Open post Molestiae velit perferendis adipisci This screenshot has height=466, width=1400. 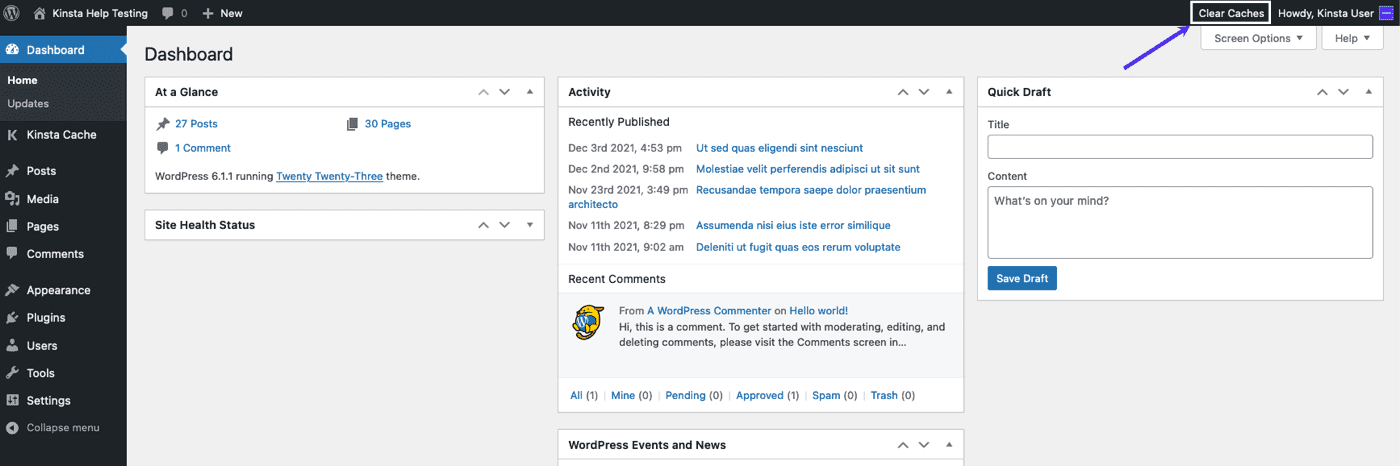[x=808, y=169]
